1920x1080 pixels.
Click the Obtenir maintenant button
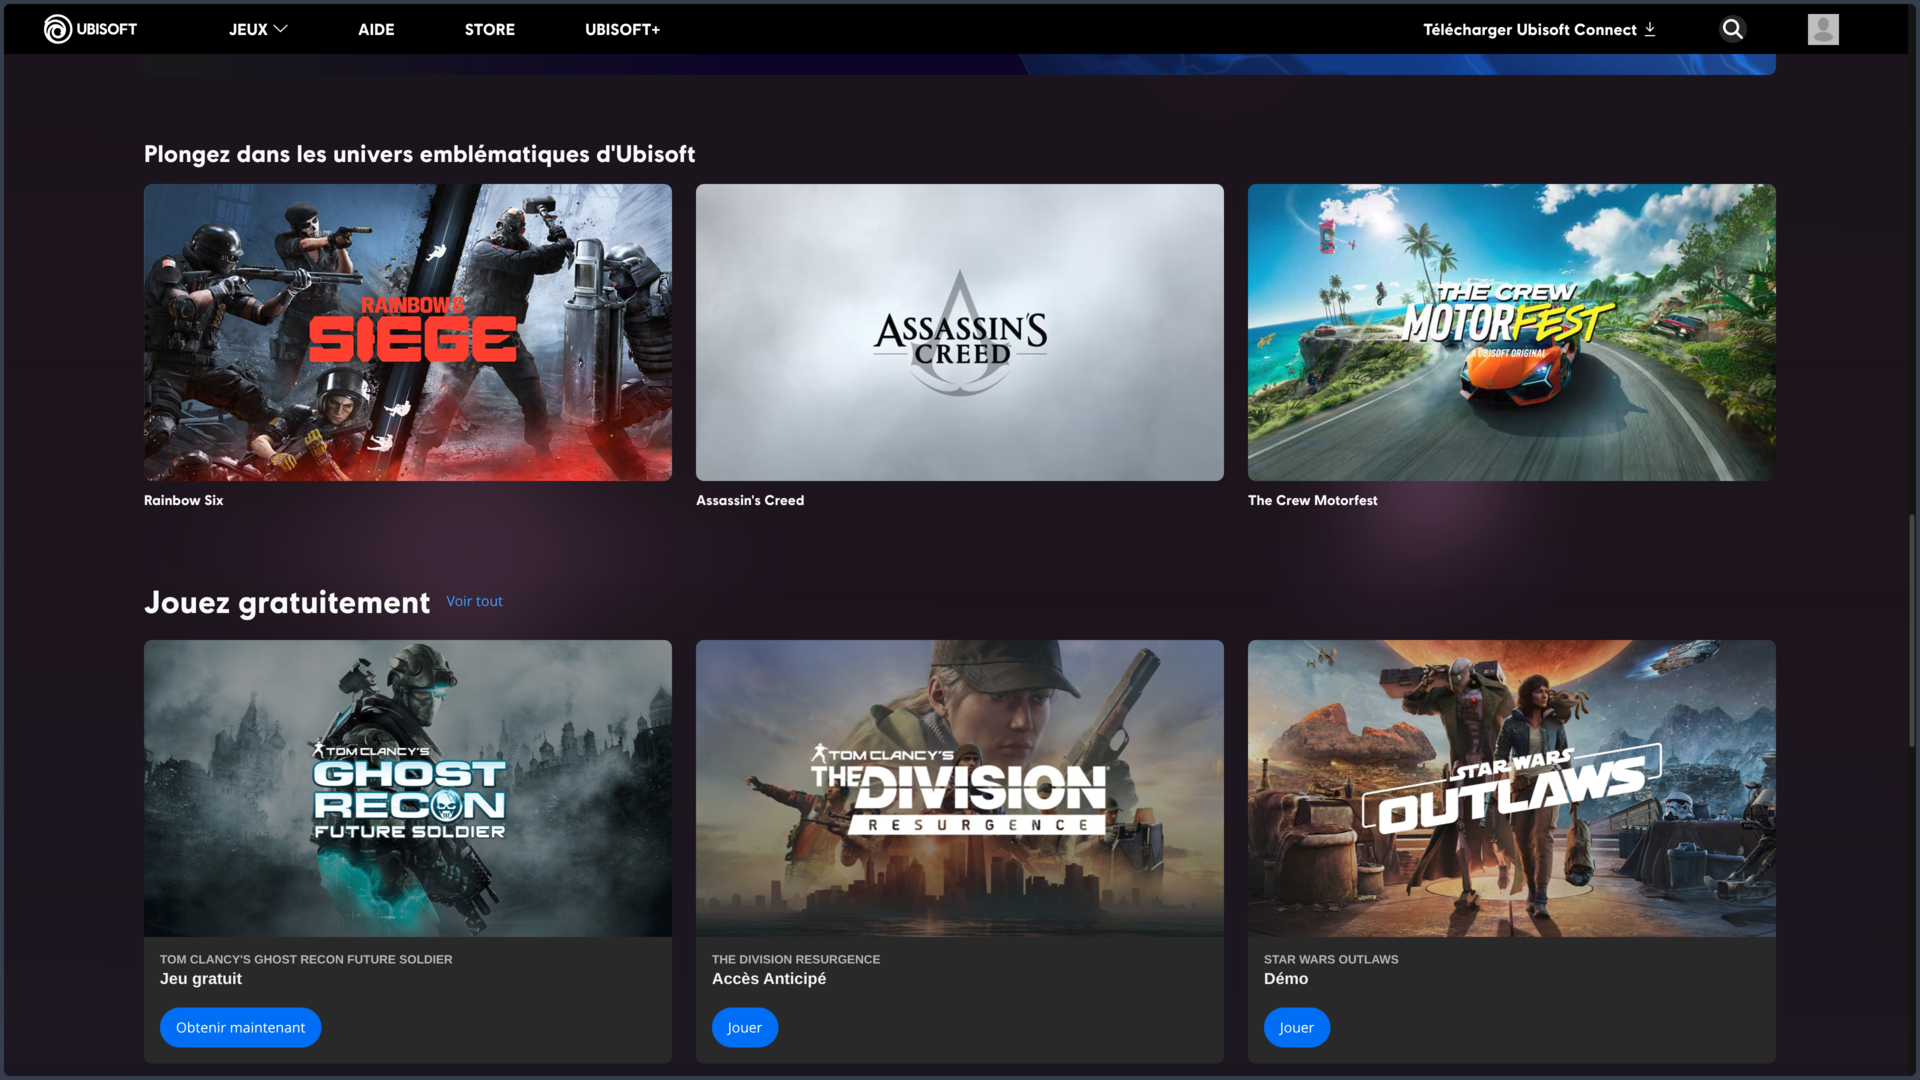tap(240, 1027)
